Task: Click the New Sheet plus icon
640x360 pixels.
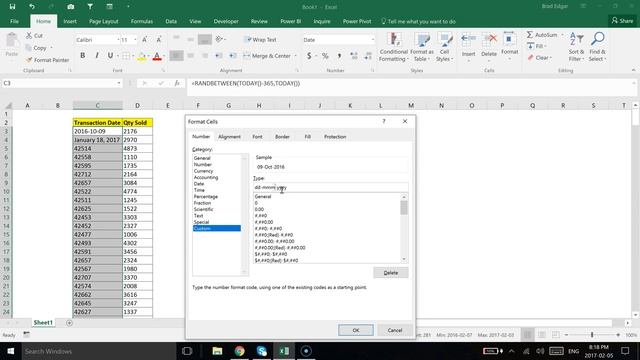Action: click(x=69, y=323)
